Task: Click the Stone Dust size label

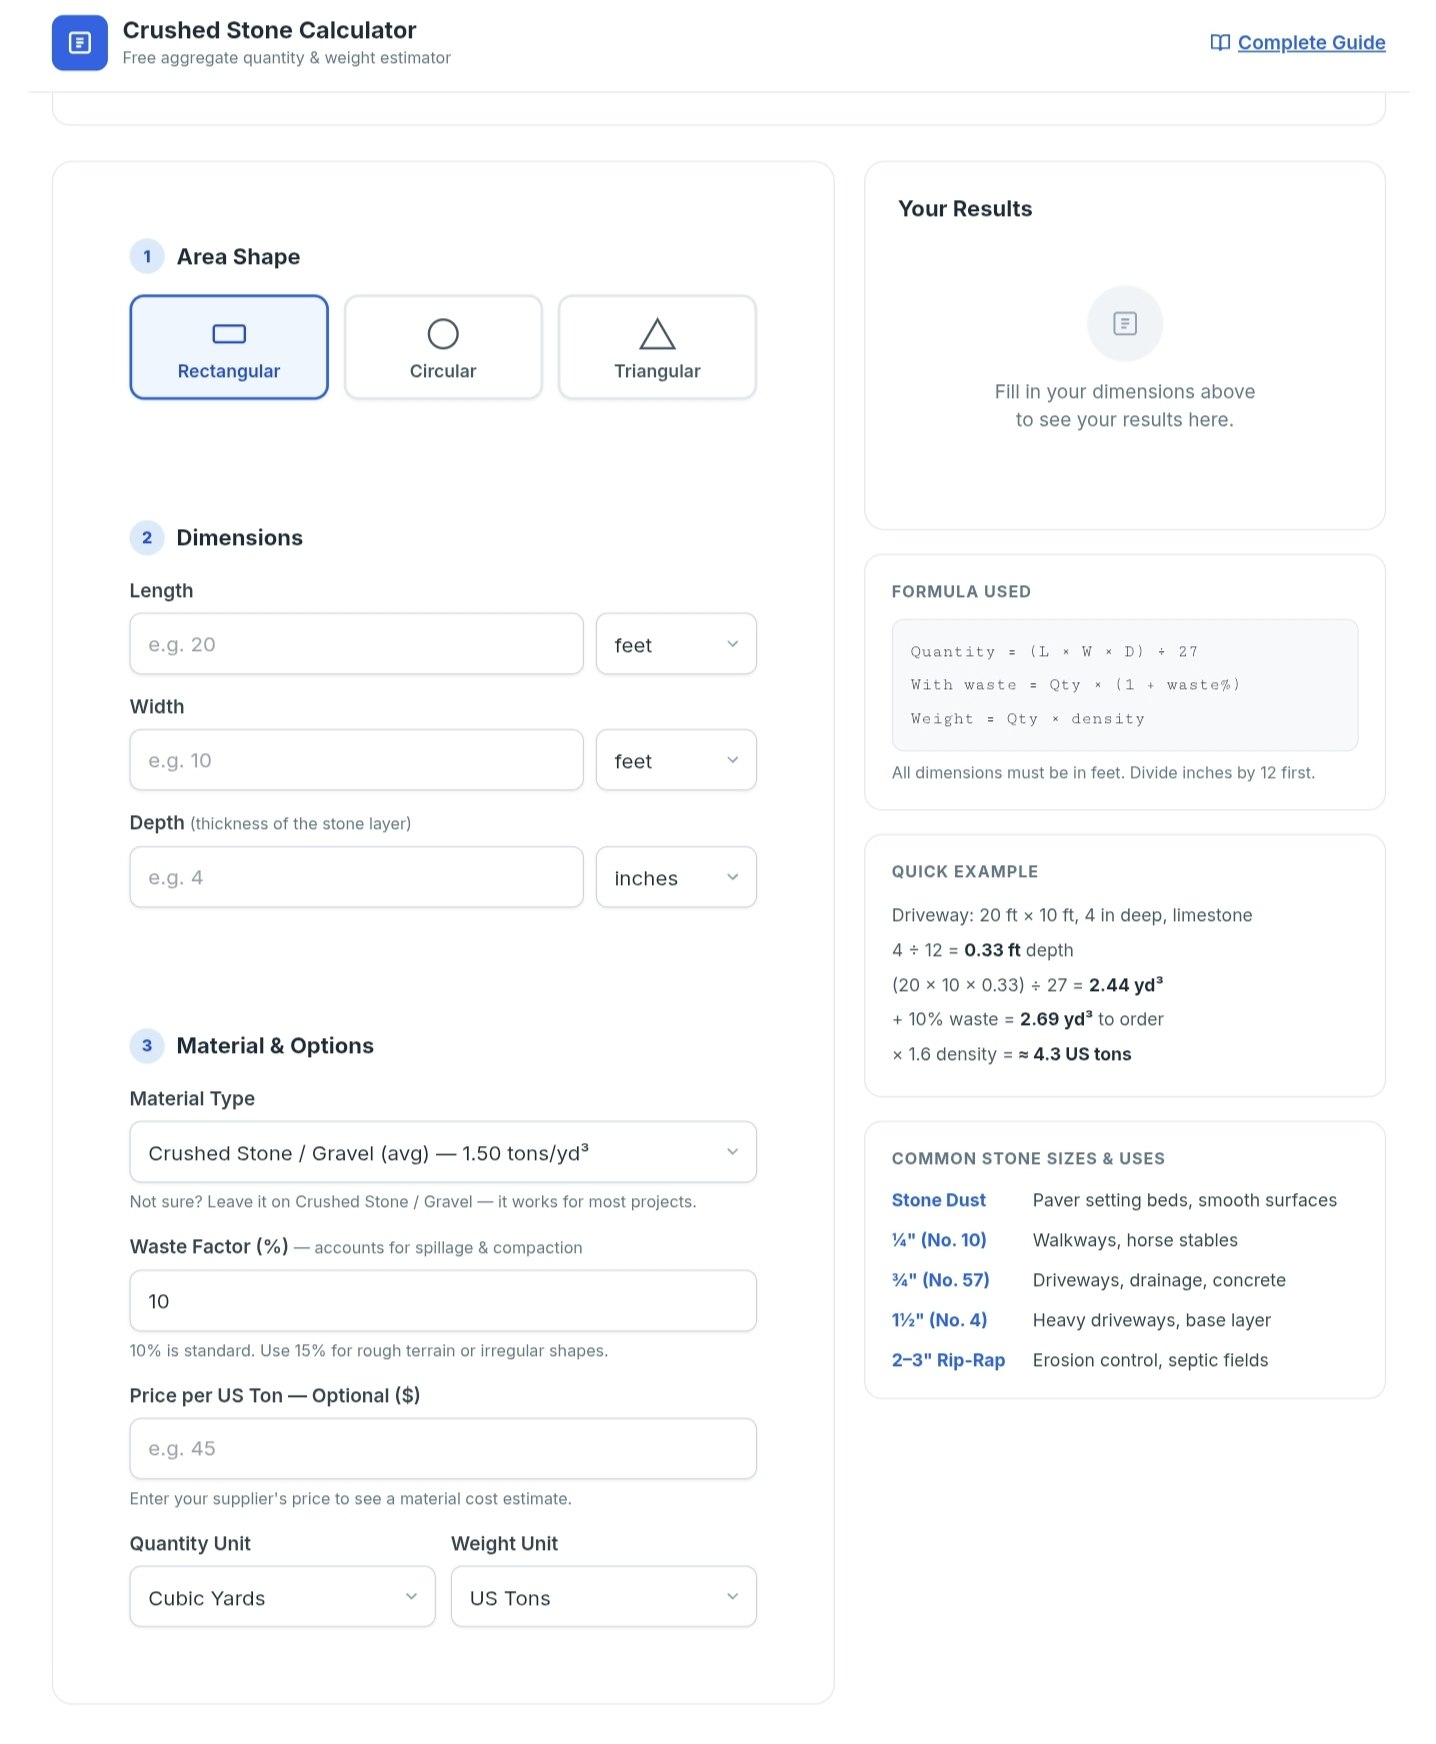Action: (x=938, y=1200)
